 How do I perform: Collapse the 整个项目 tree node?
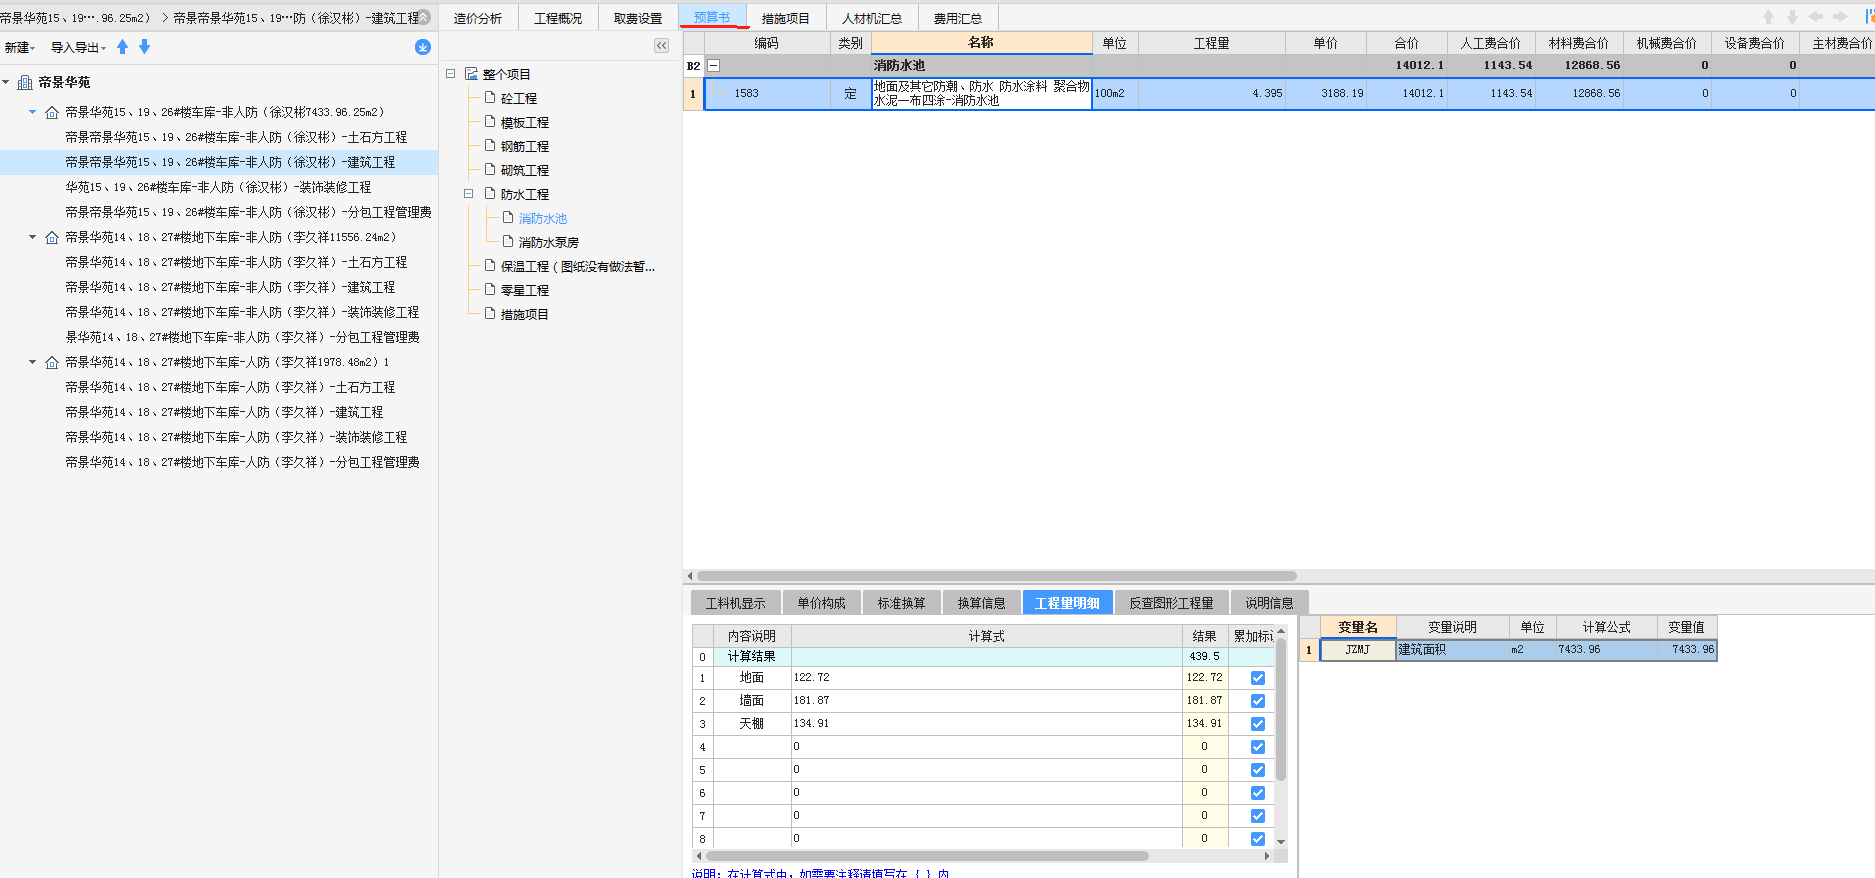coord(450,74)
